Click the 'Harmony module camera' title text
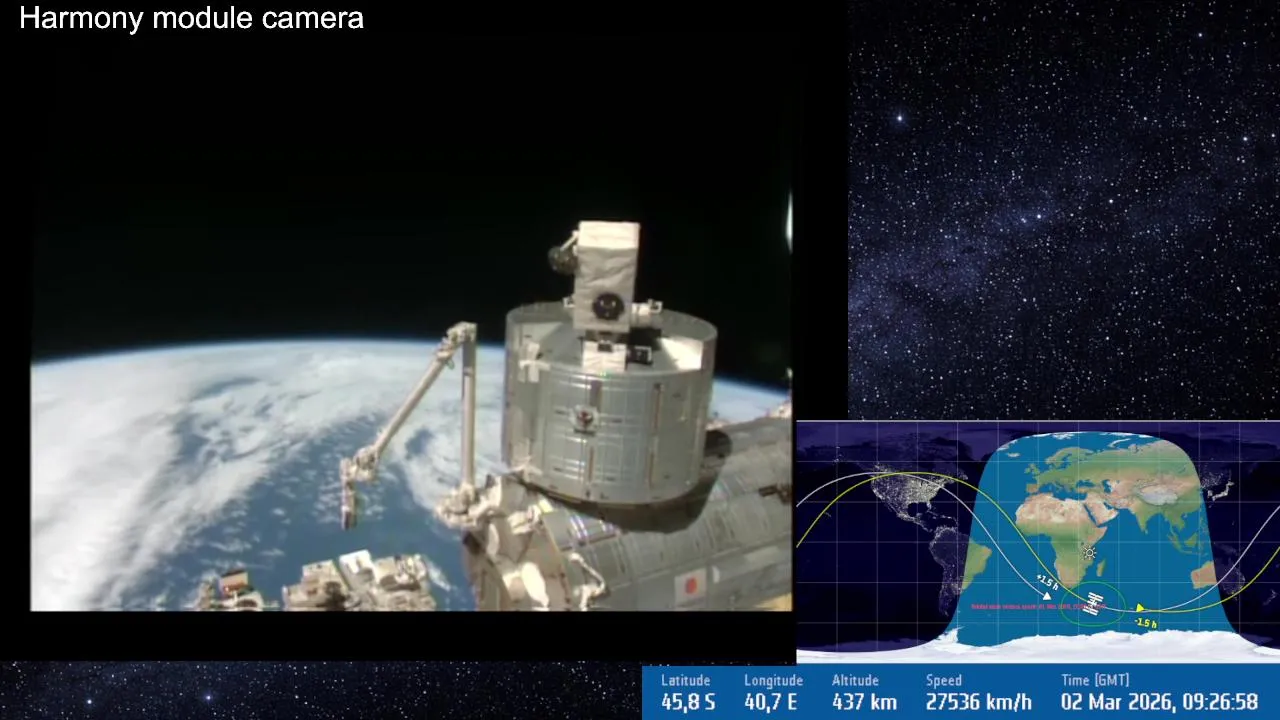 [x=191, y=18]
